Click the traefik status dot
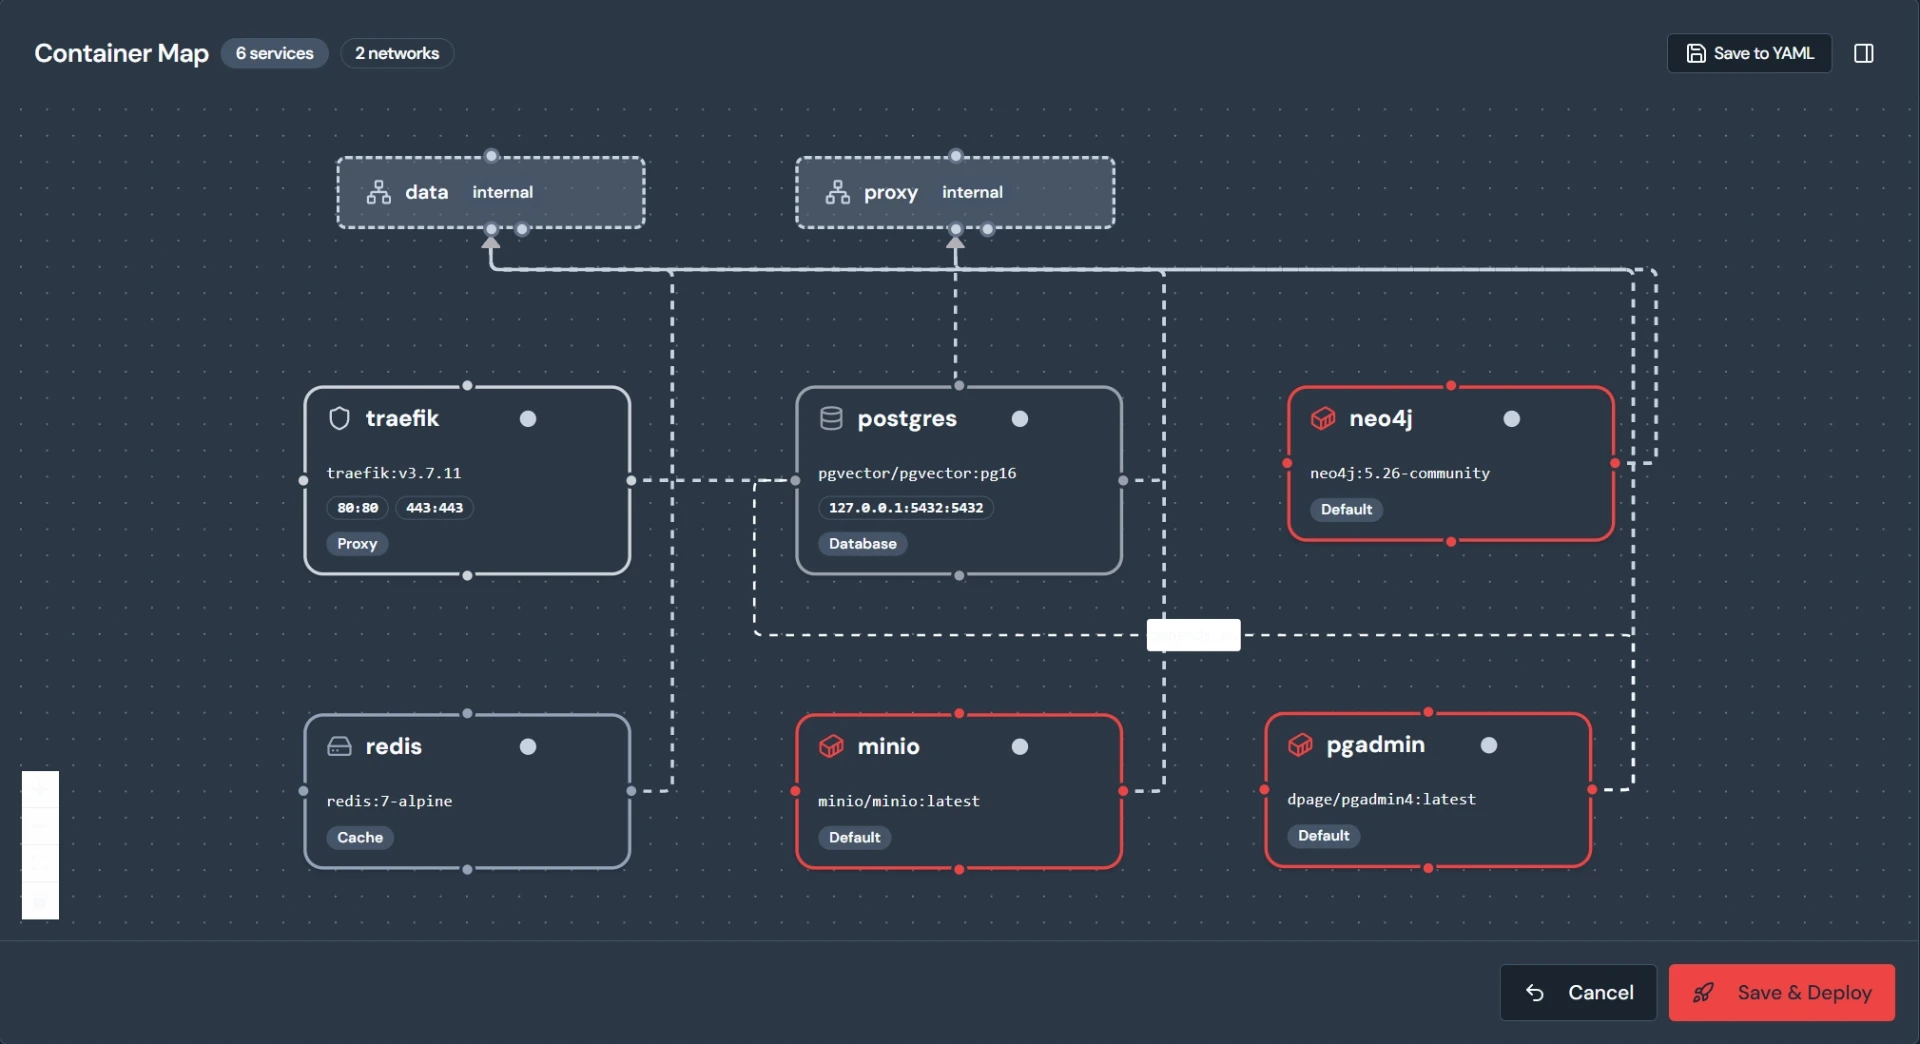Screen dimensions: 1920x1044 point(528,419)
